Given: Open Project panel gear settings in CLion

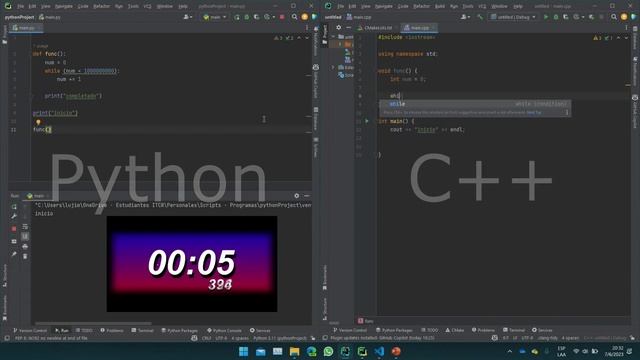Looking at the screenshot, I should (338, 28).
